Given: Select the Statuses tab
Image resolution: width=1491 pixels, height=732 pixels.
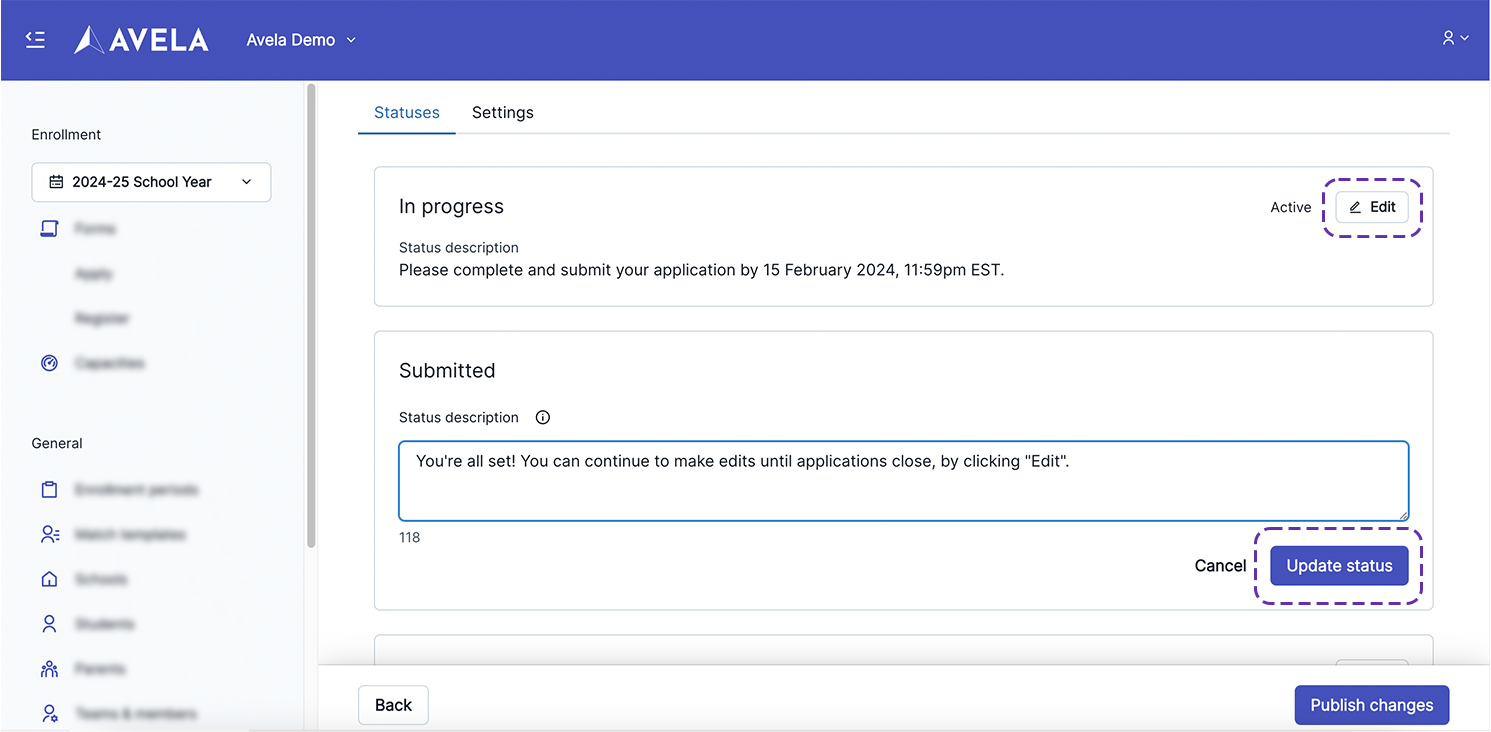Looking at the screenshot, I should point(406,113).
